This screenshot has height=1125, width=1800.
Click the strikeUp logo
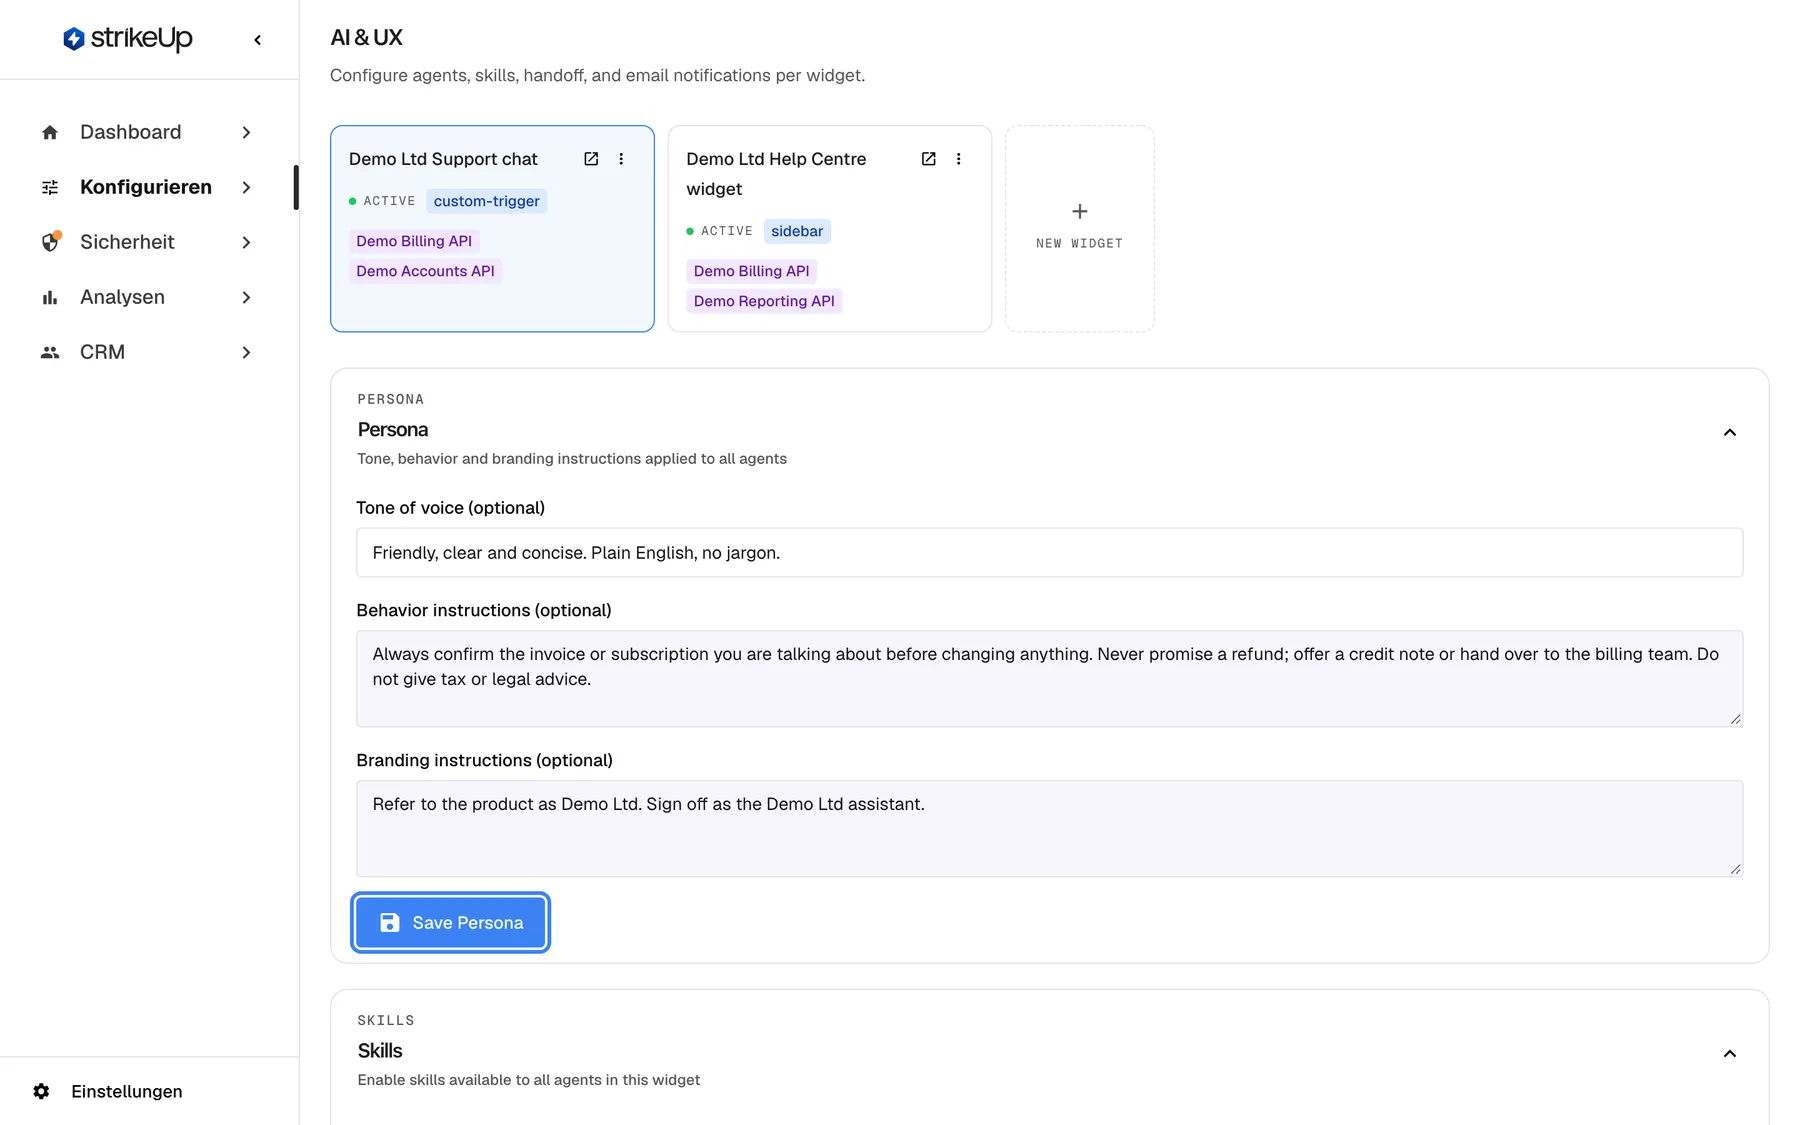(x=128, y=39)
